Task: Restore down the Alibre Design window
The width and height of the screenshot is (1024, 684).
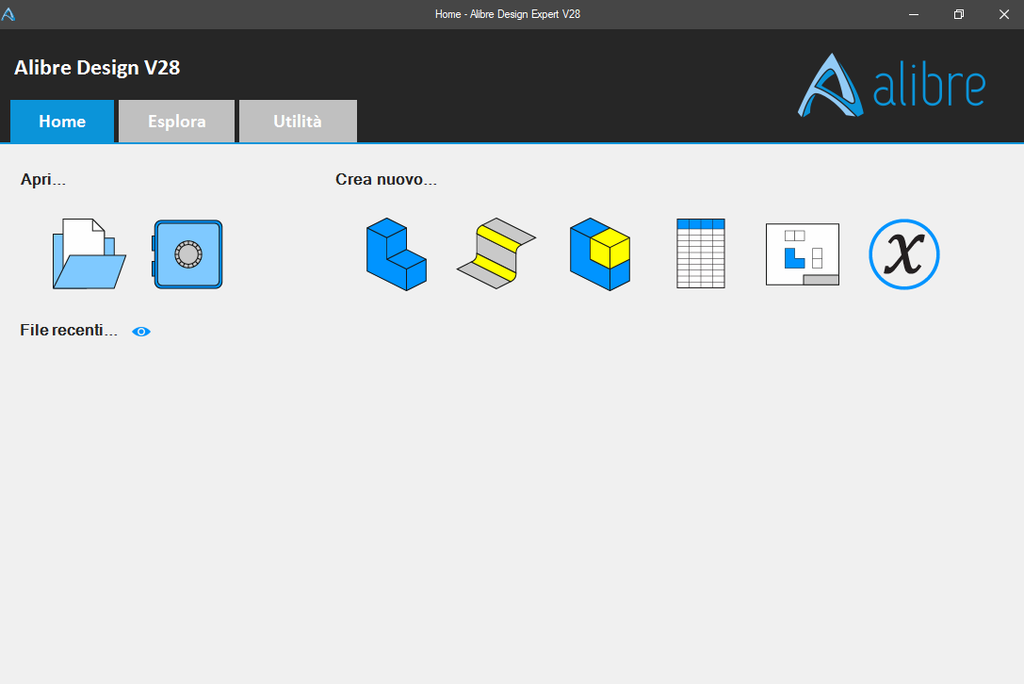Action: tap(959, 14)
